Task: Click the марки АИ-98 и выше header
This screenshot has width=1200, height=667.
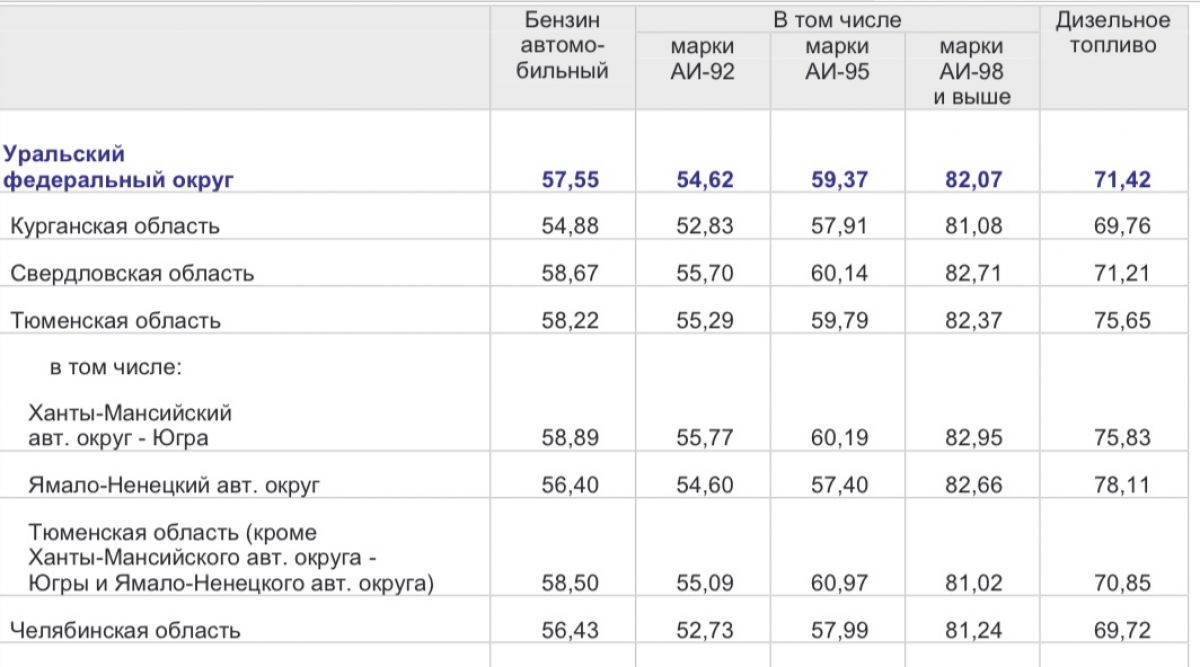Action: click(972, 72)
